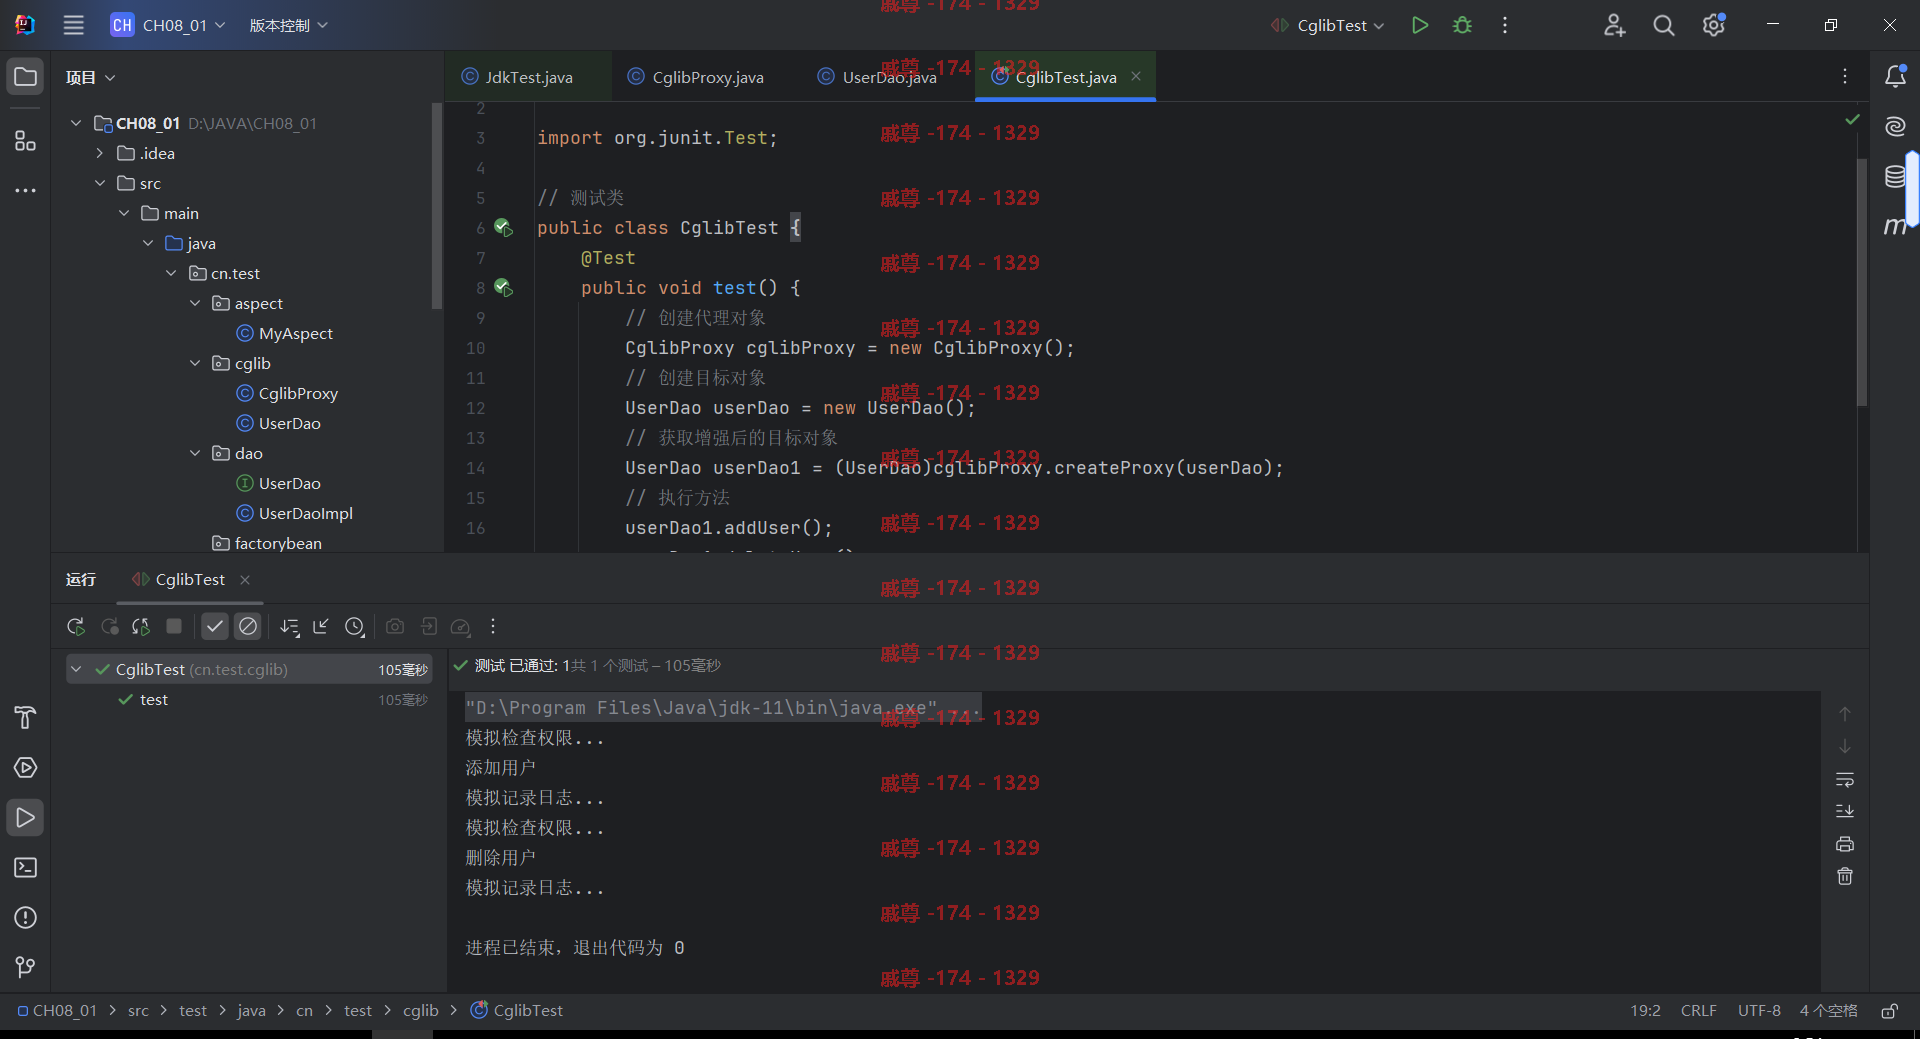Collapse all test results
The height and width of the screenshot is (1039, 1920).
[321, 626]
